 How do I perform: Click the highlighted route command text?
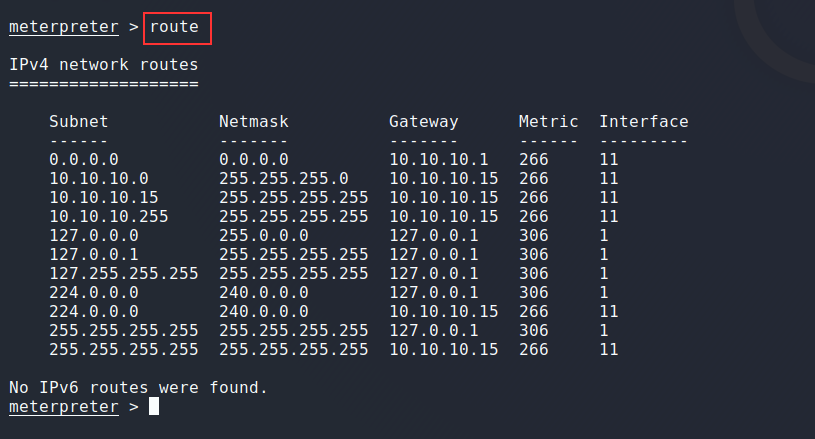click(175, 27)
